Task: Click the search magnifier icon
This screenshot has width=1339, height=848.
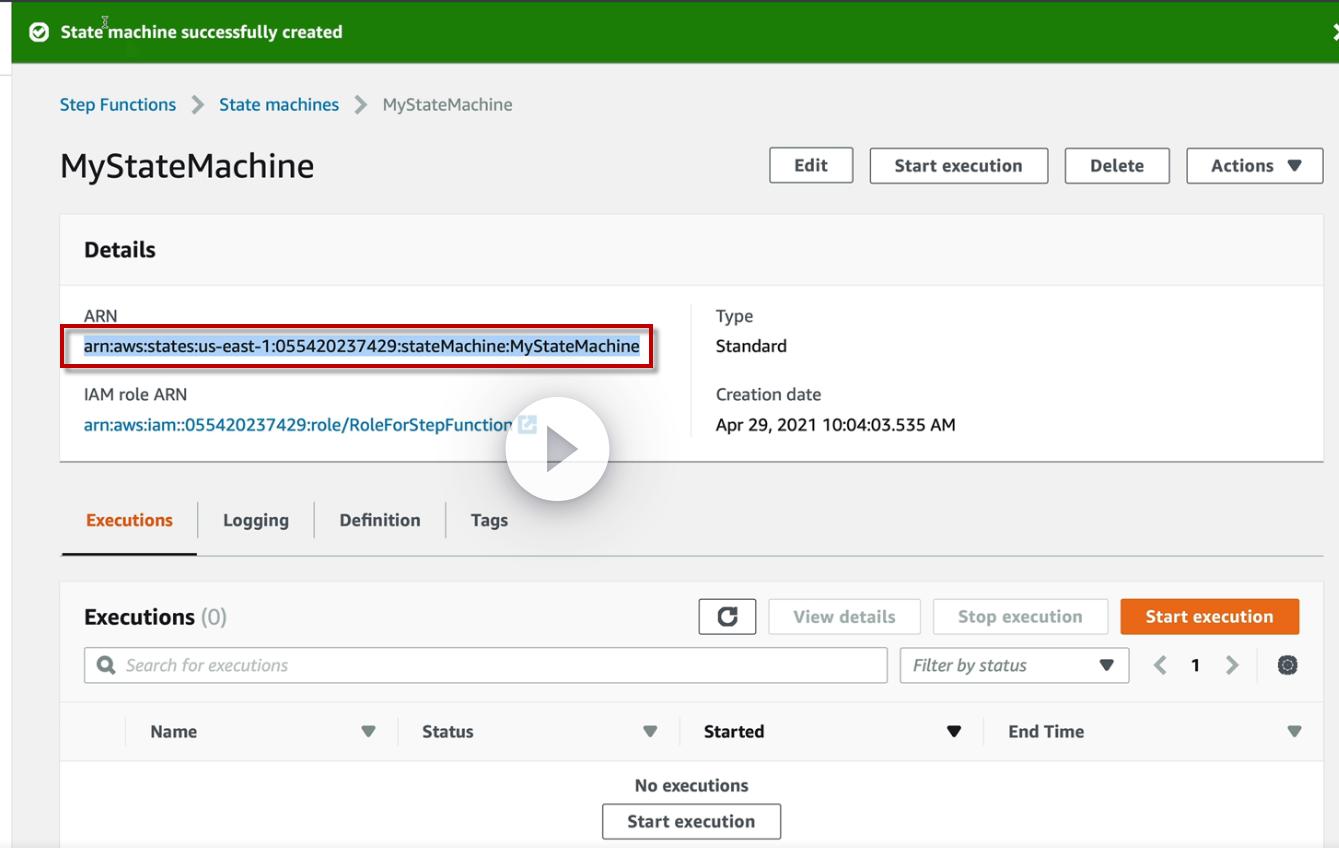Action: (106, 665)
